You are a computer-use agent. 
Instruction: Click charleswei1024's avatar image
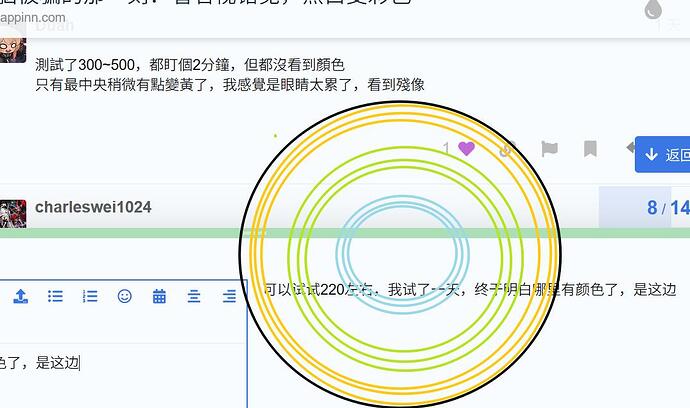tap(13, 213)
